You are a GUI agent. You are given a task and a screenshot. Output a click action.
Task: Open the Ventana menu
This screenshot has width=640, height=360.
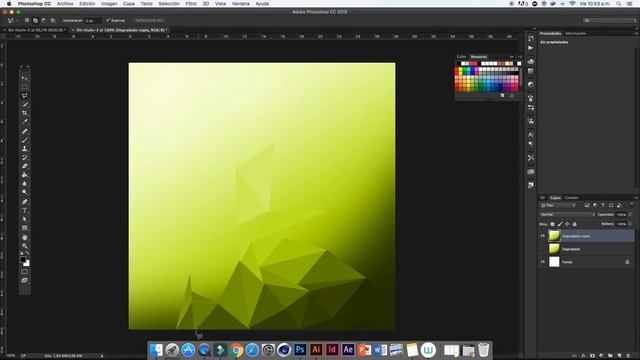pyautogui.click(x=241, y=4)
